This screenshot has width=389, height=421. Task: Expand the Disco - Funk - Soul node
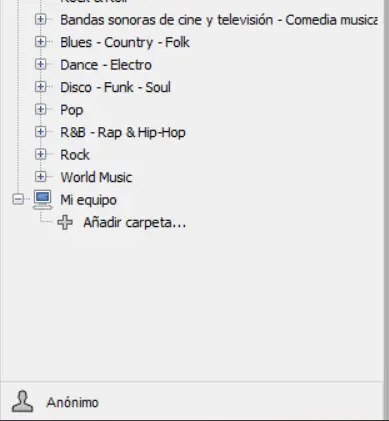pos(40,87)
